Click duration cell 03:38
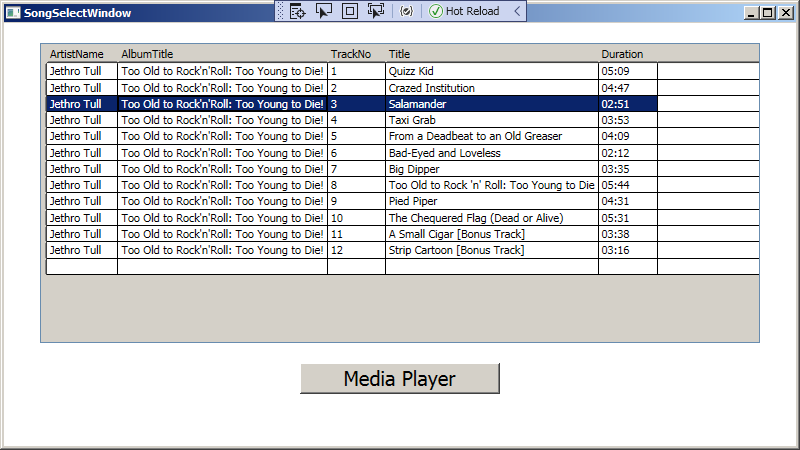 point(628,234)
